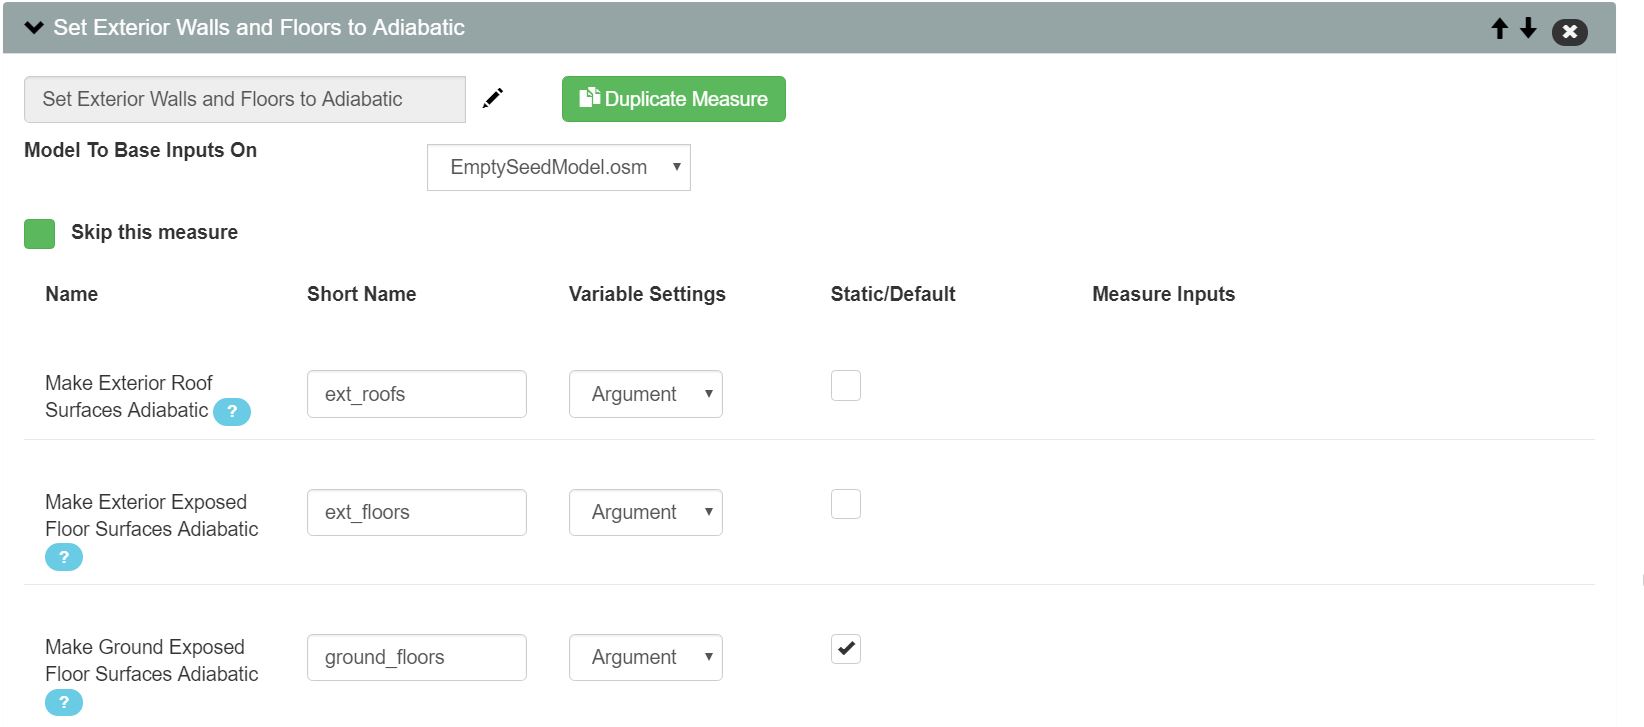Toggle the Skip this measure checkbox
This screenshot has width=1644, height=727.
coord(39,233)
